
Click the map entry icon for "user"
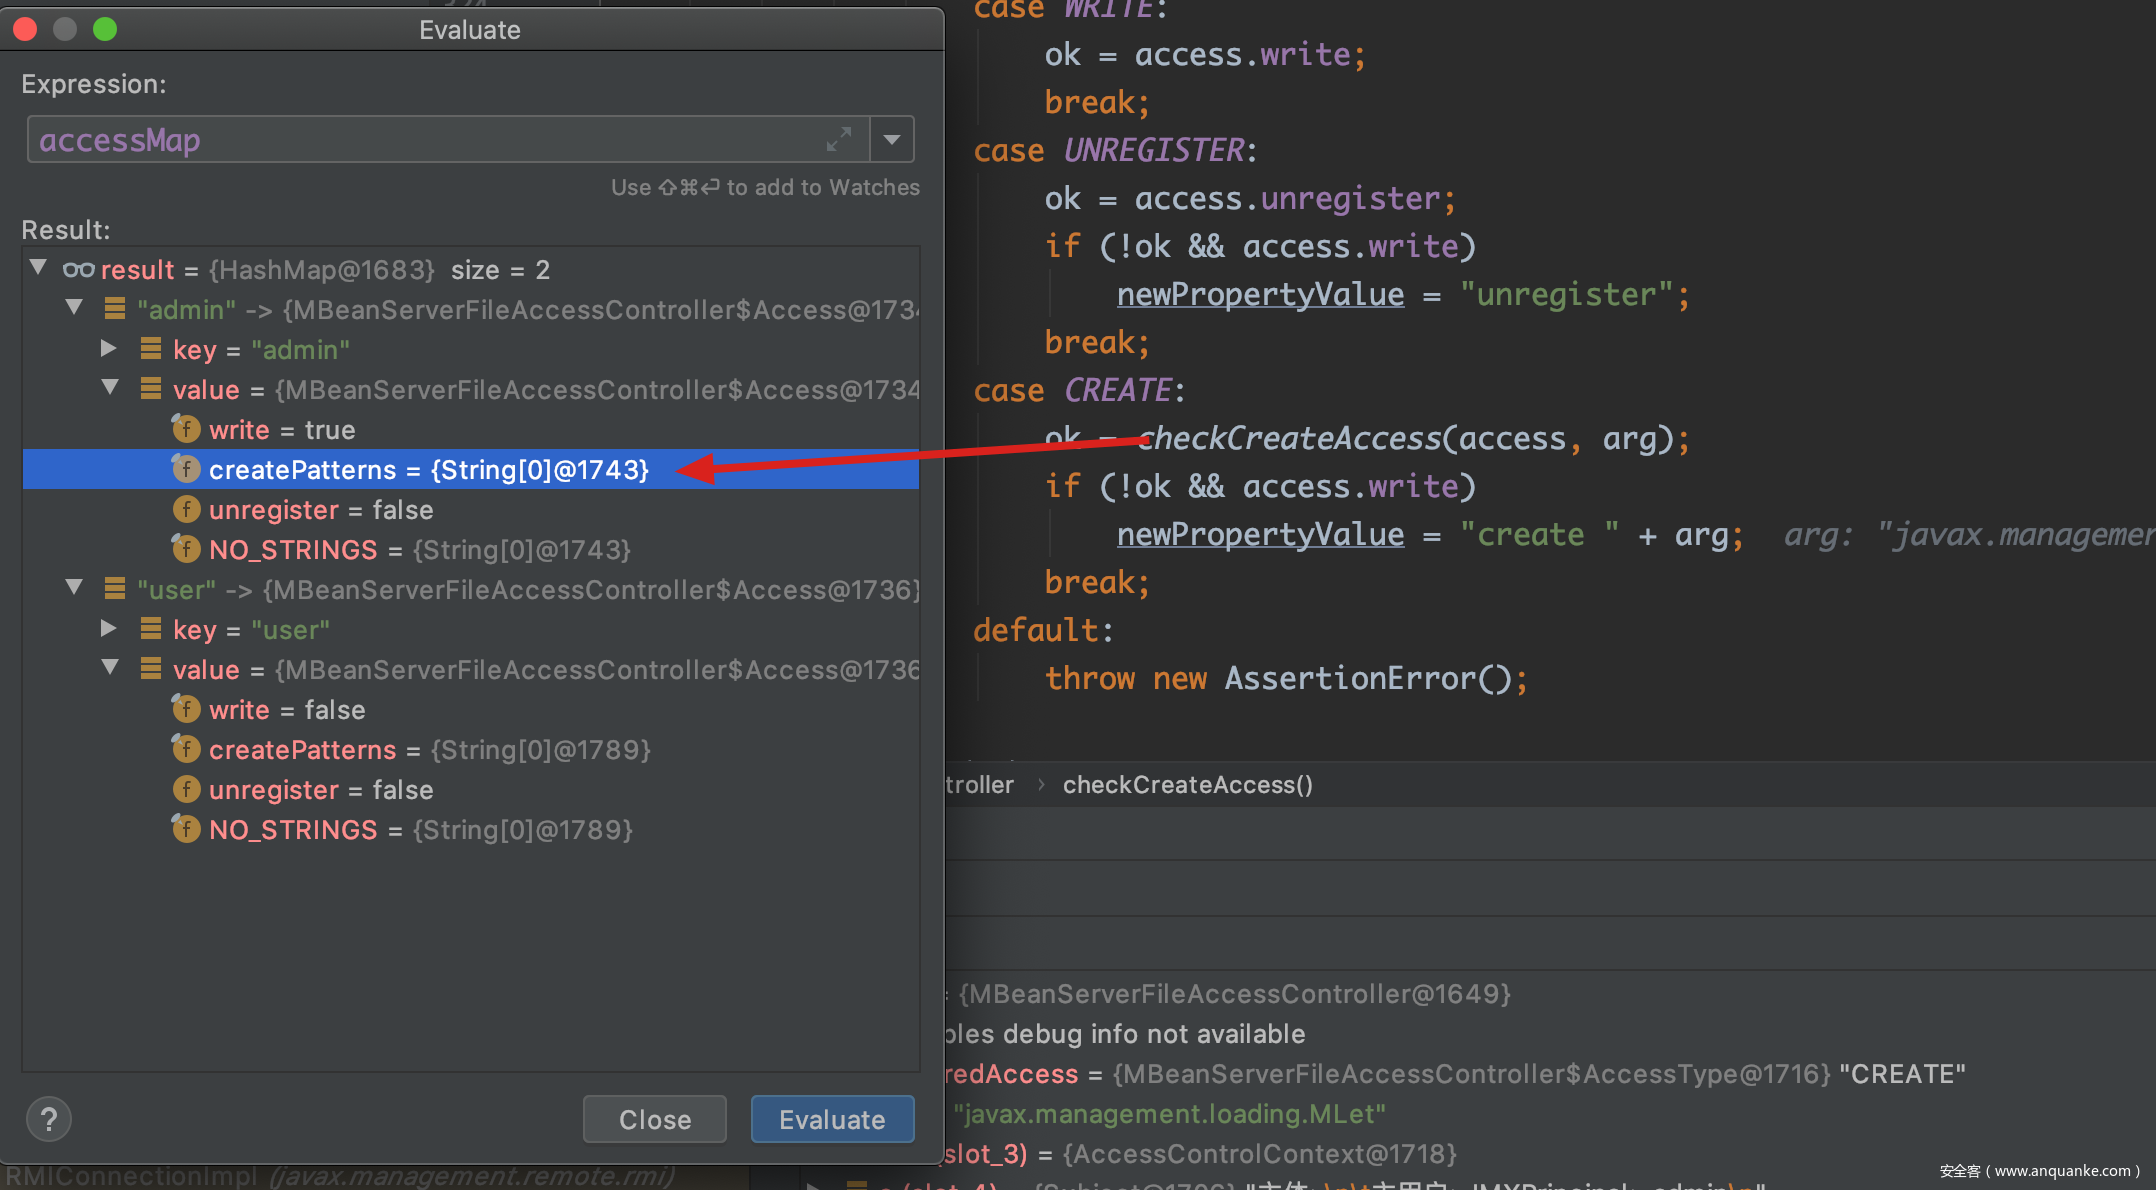click(115, 590)
